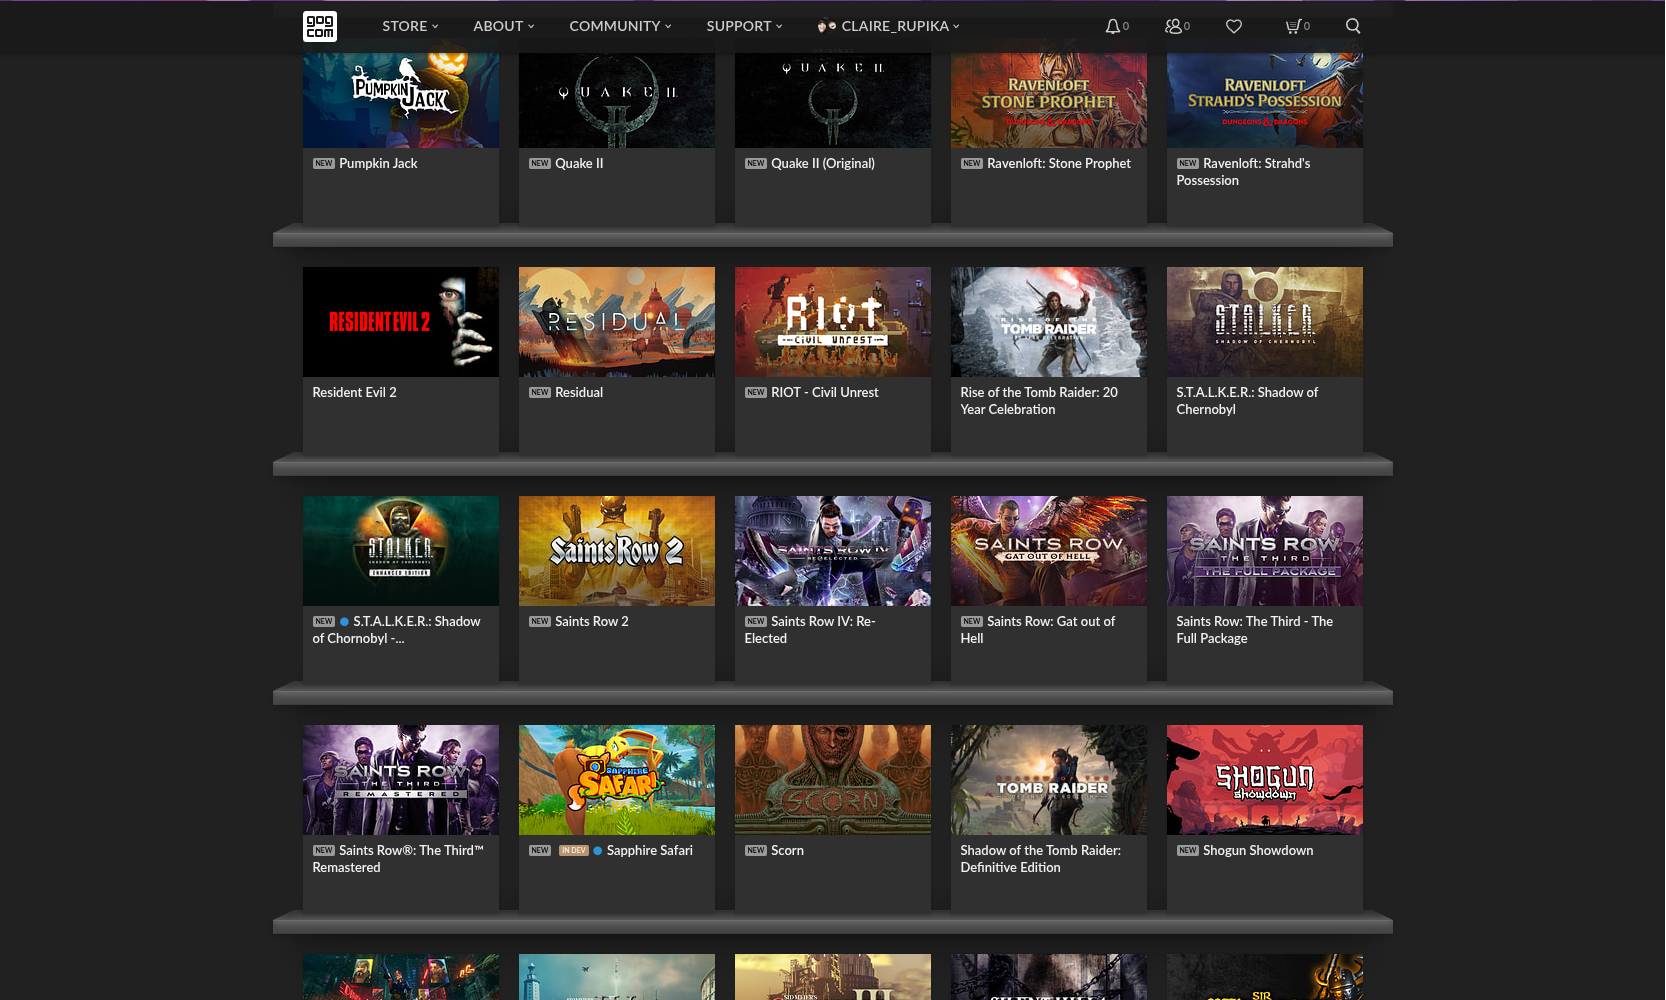Open S.T.A.L.K.E.R. Enhanced Edition cover
This screenshot has height=1000, width=1666.
[401, 551]
